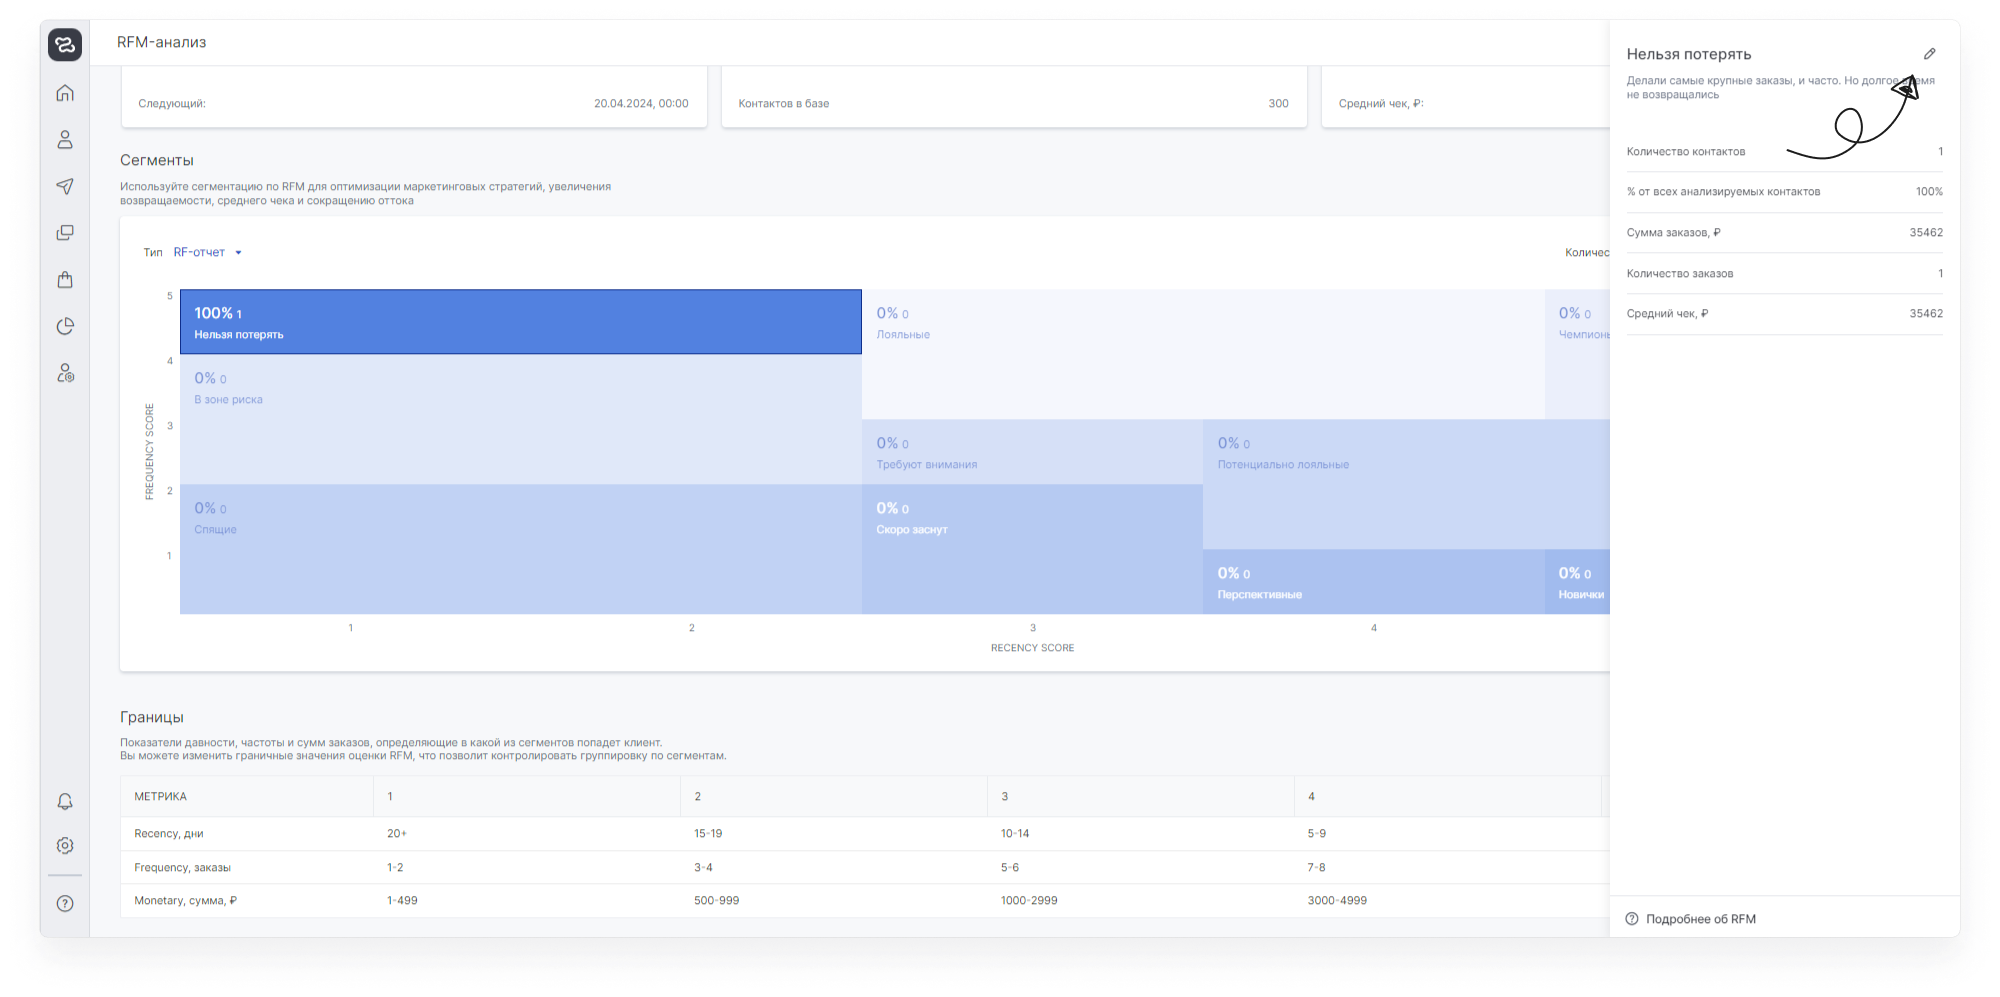Click the Recency boundary cell 5-9

coord(1317,833)
